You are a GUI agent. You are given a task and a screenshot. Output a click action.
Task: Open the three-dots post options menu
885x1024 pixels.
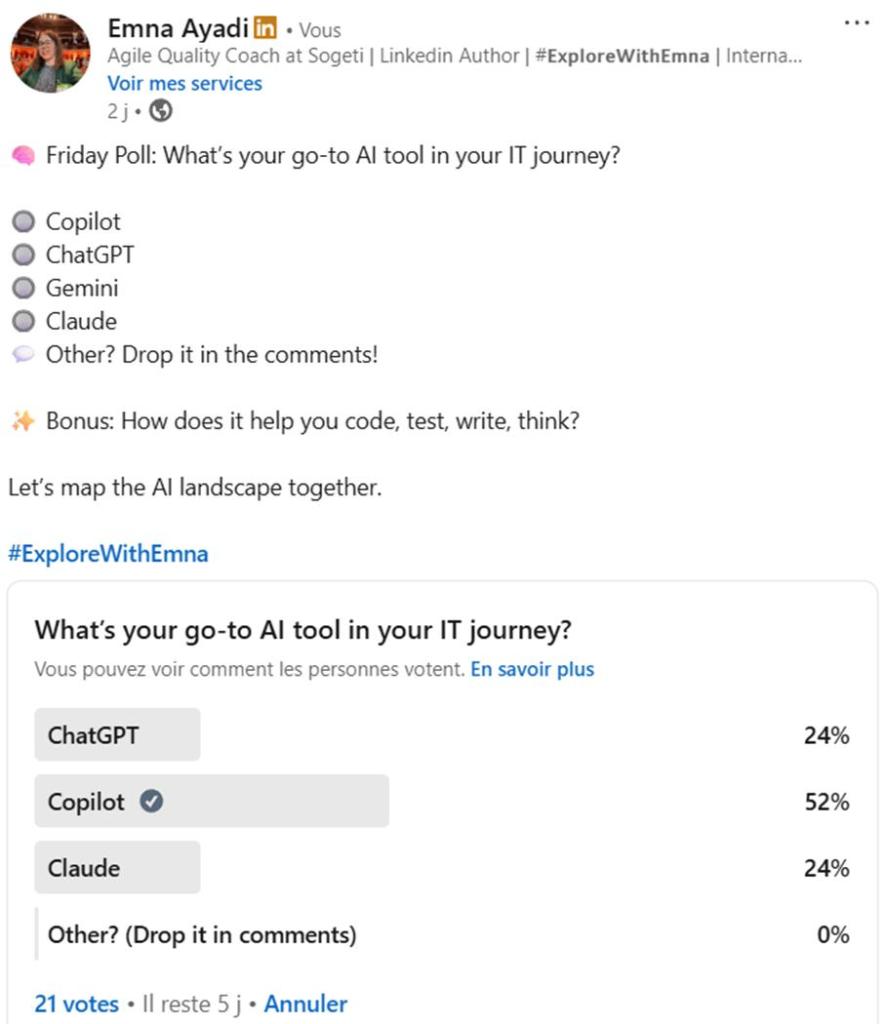click(856, 23)
